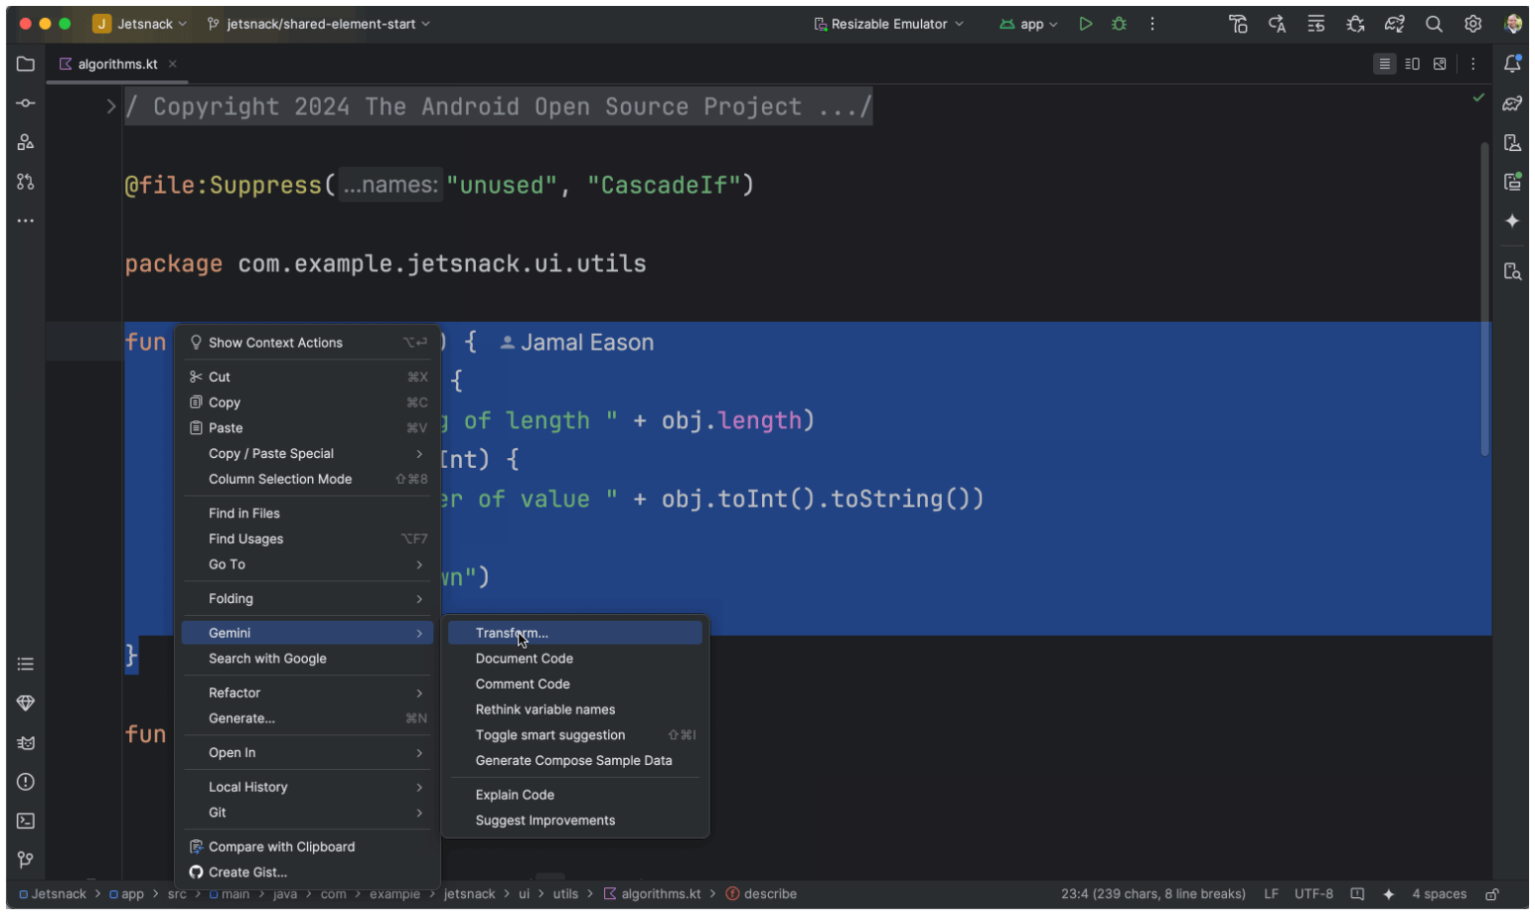1535x915 pixels.
Task: Click the Search Everywhere magnifier icon
Action: [1433, 24]
